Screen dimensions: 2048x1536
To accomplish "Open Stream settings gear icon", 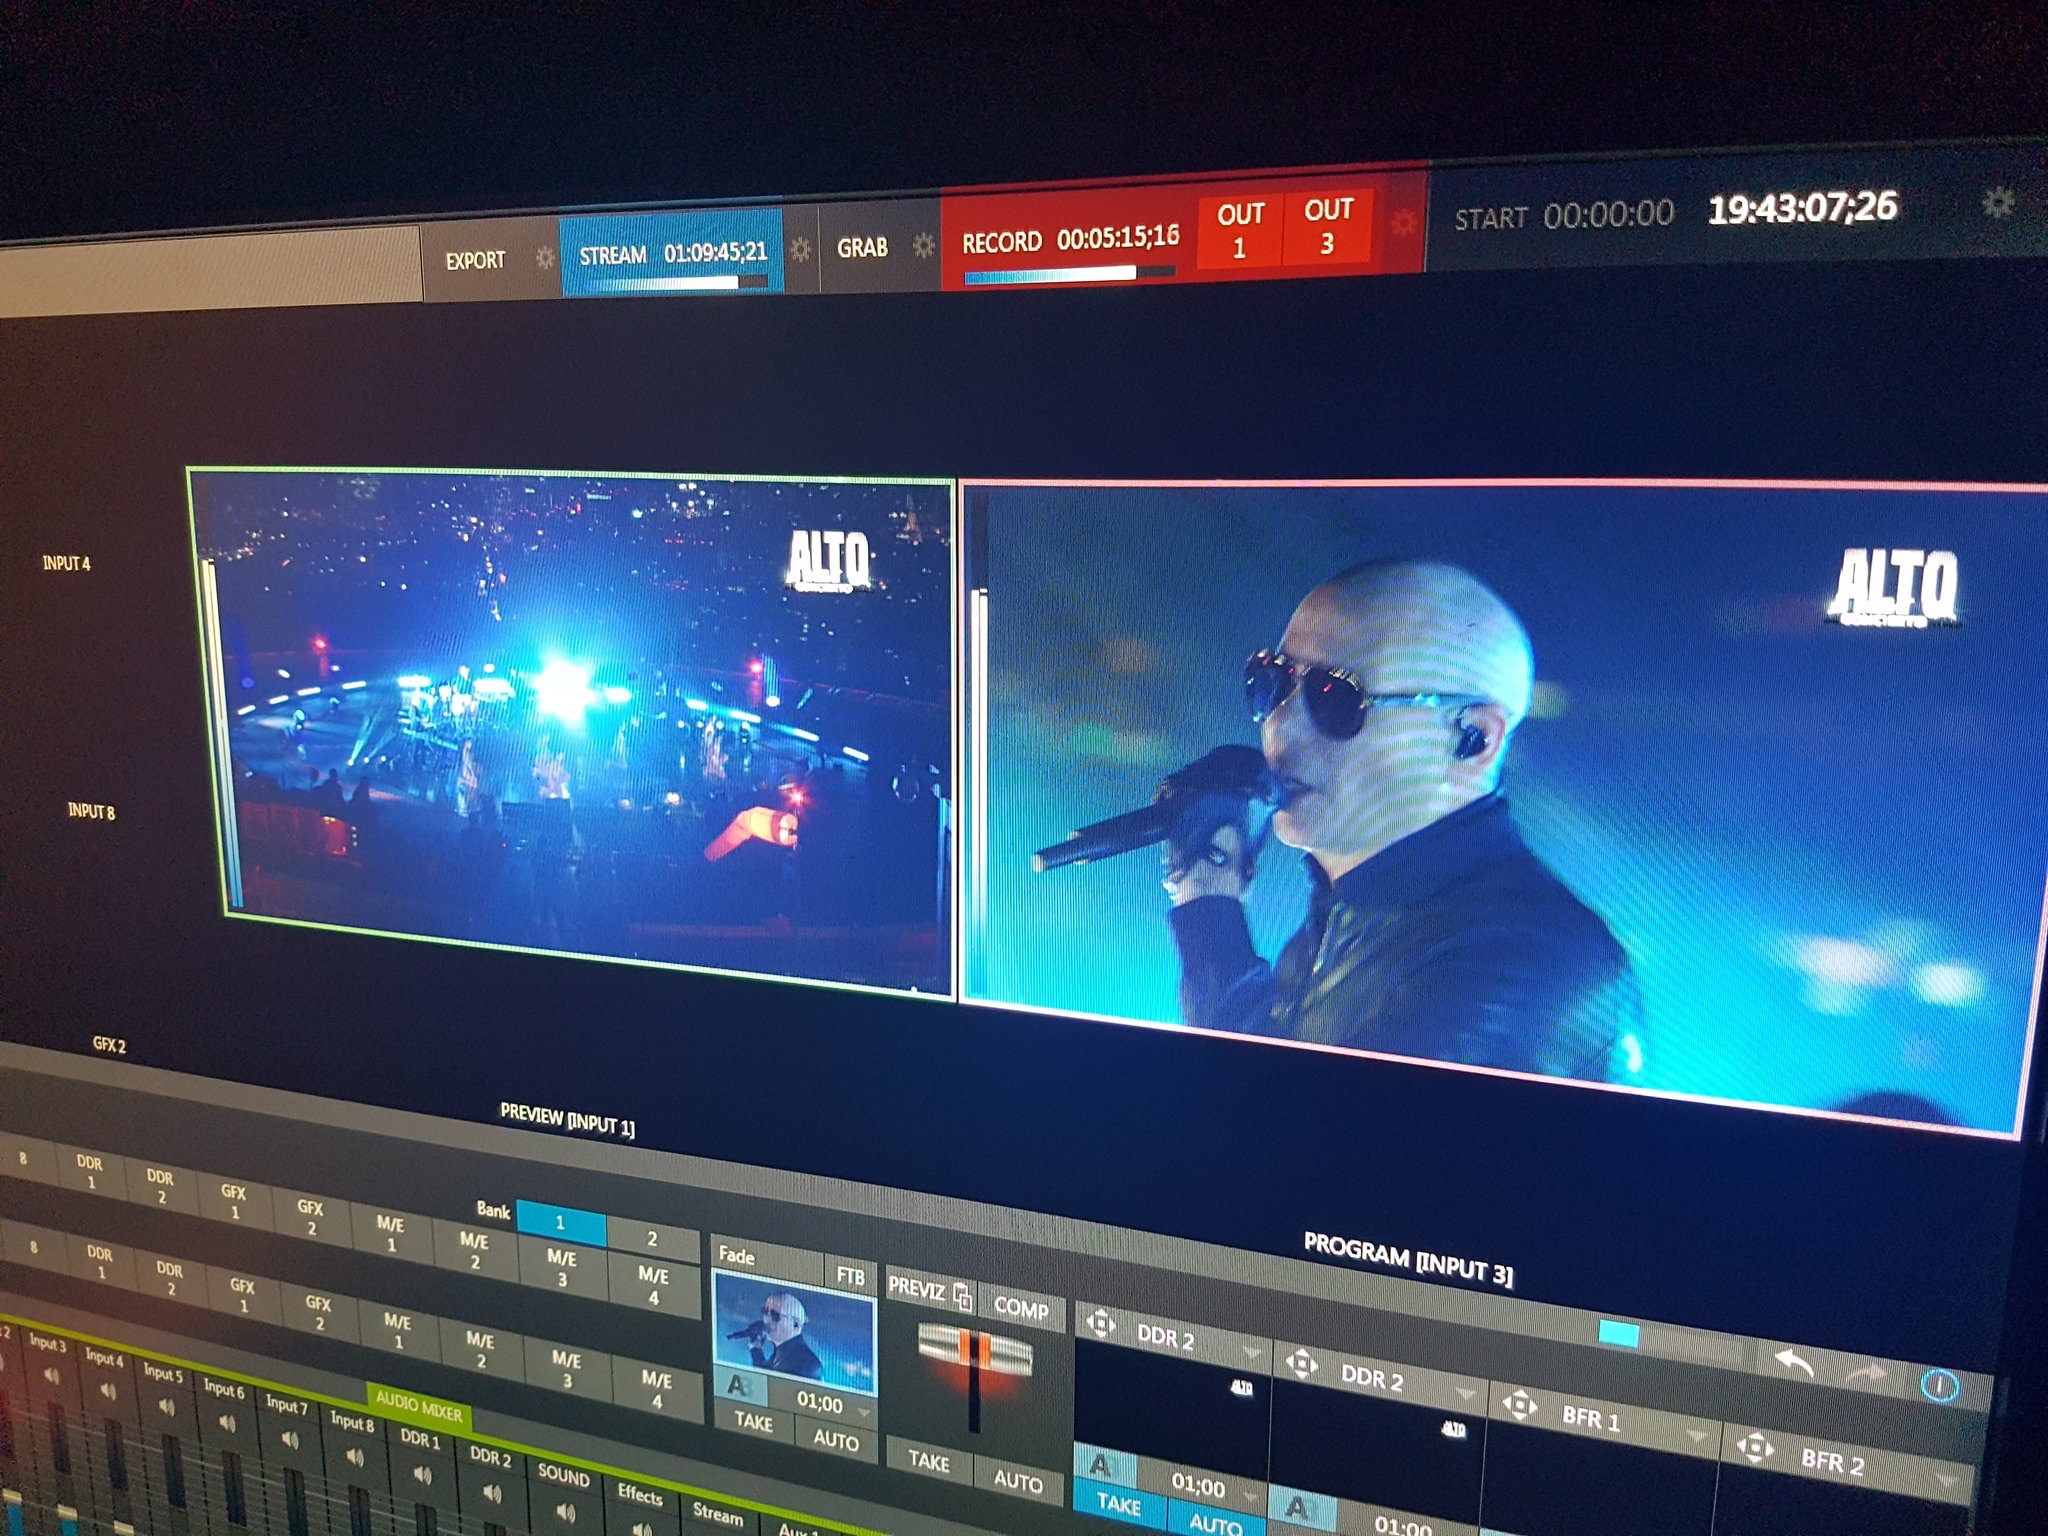I will tap(800, 249).
